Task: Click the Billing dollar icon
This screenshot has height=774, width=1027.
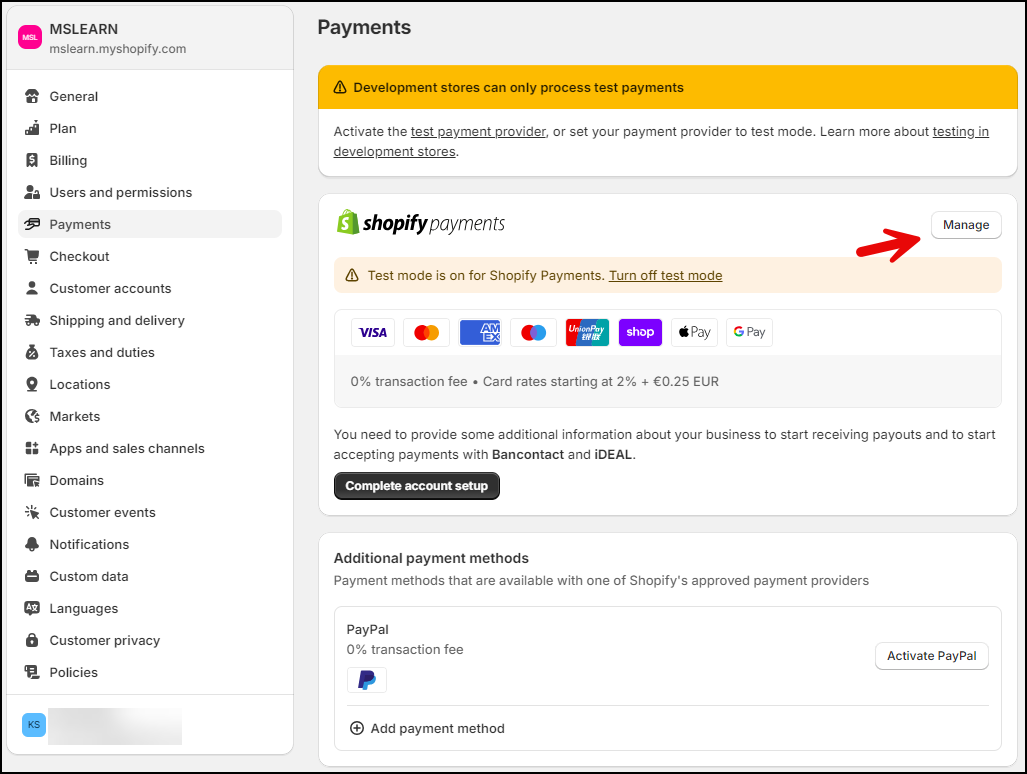Action: click(x=31, y=160)
